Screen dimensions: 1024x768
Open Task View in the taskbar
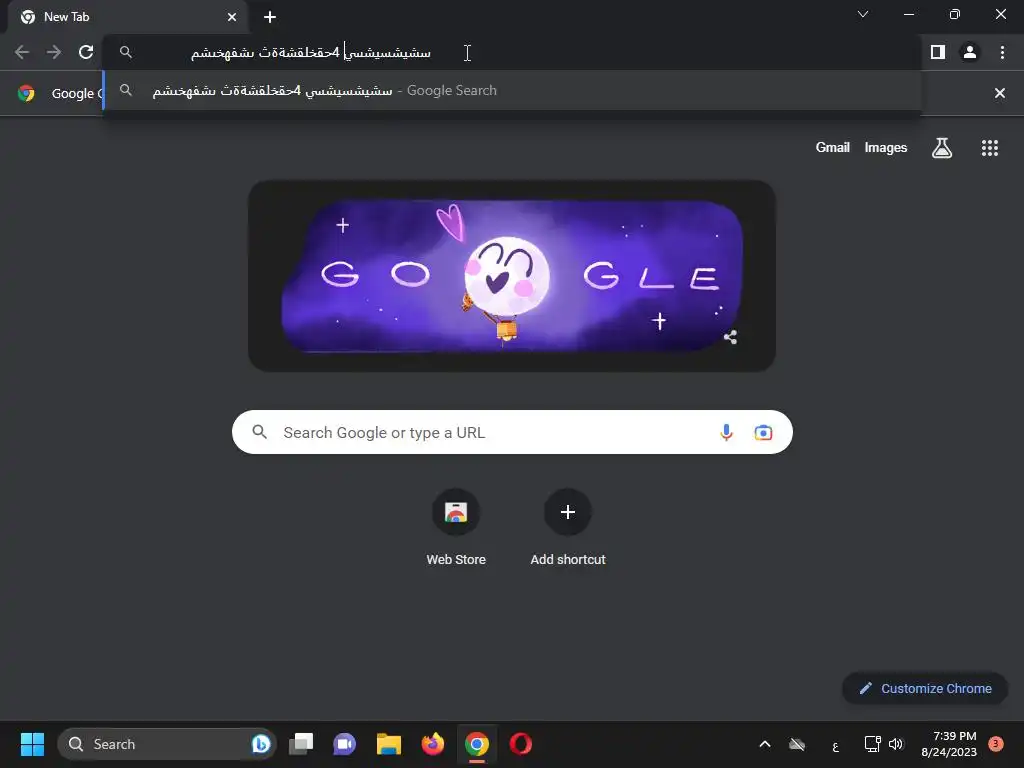coord(301,744)
